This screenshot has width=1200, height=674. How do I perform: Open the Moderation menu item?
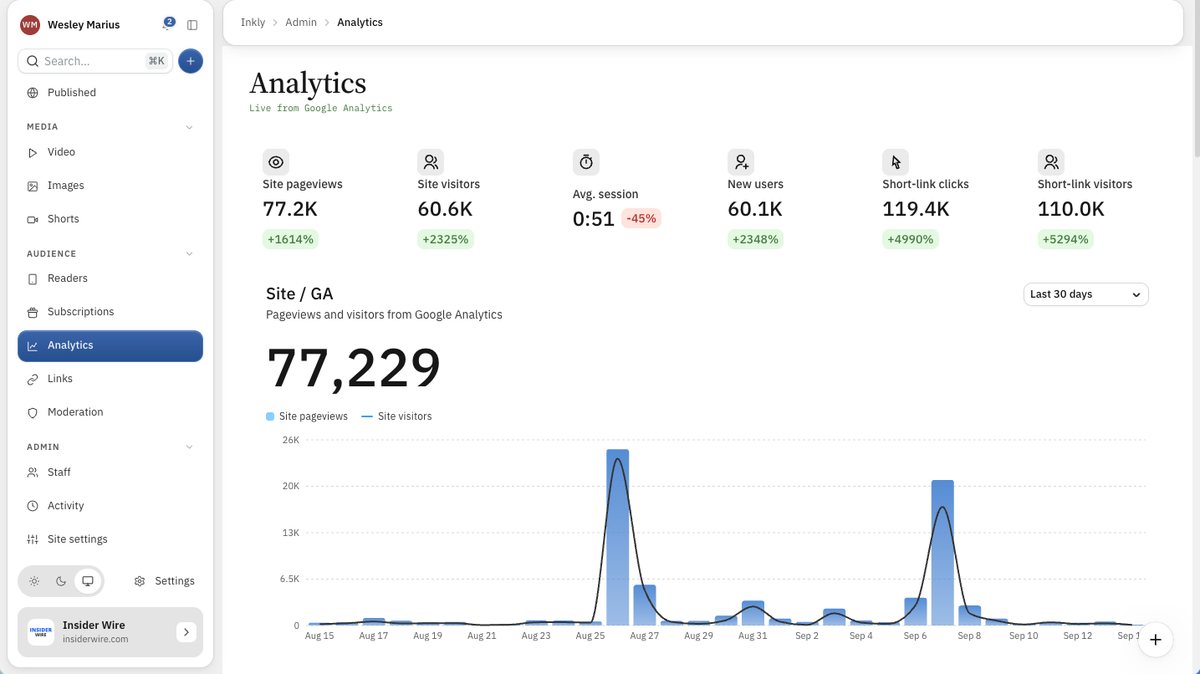point(110,412)
